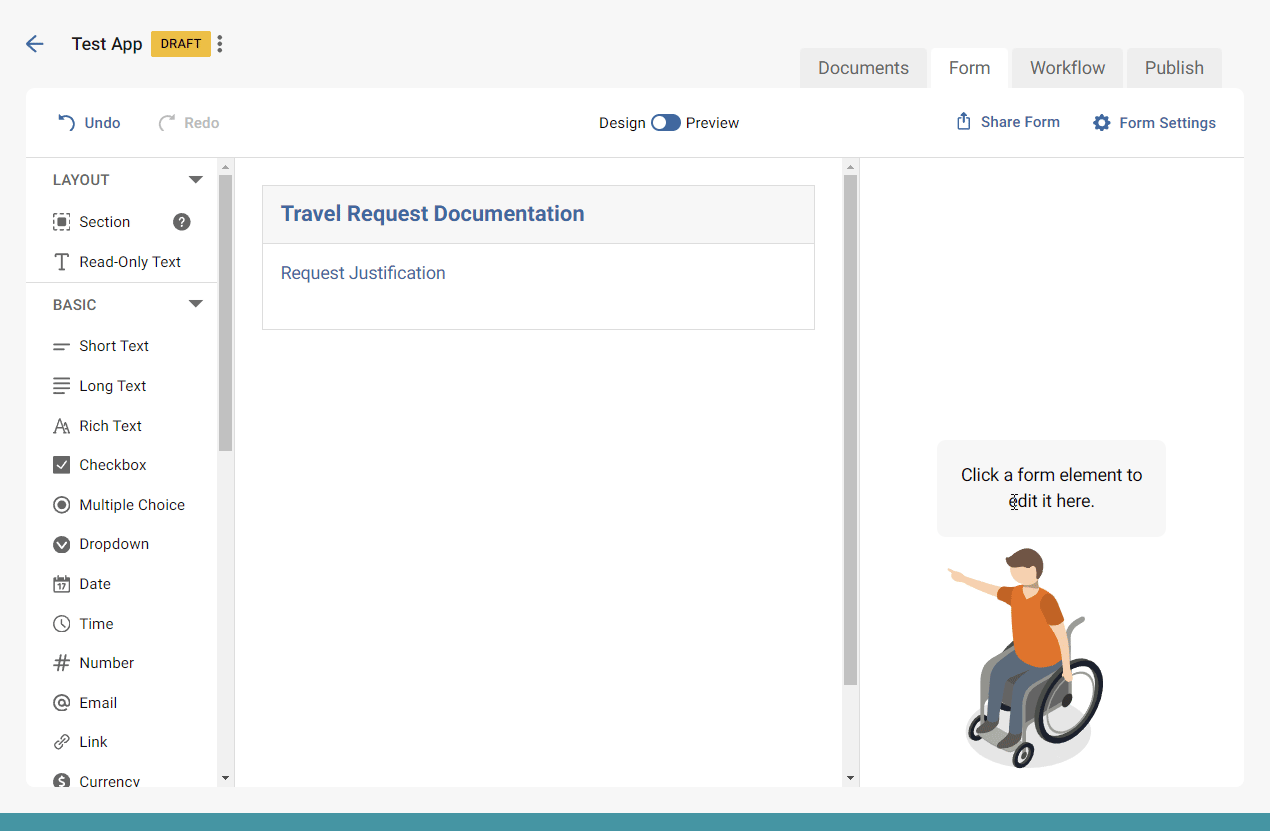Click the back arrow icon

pos(35,44)
